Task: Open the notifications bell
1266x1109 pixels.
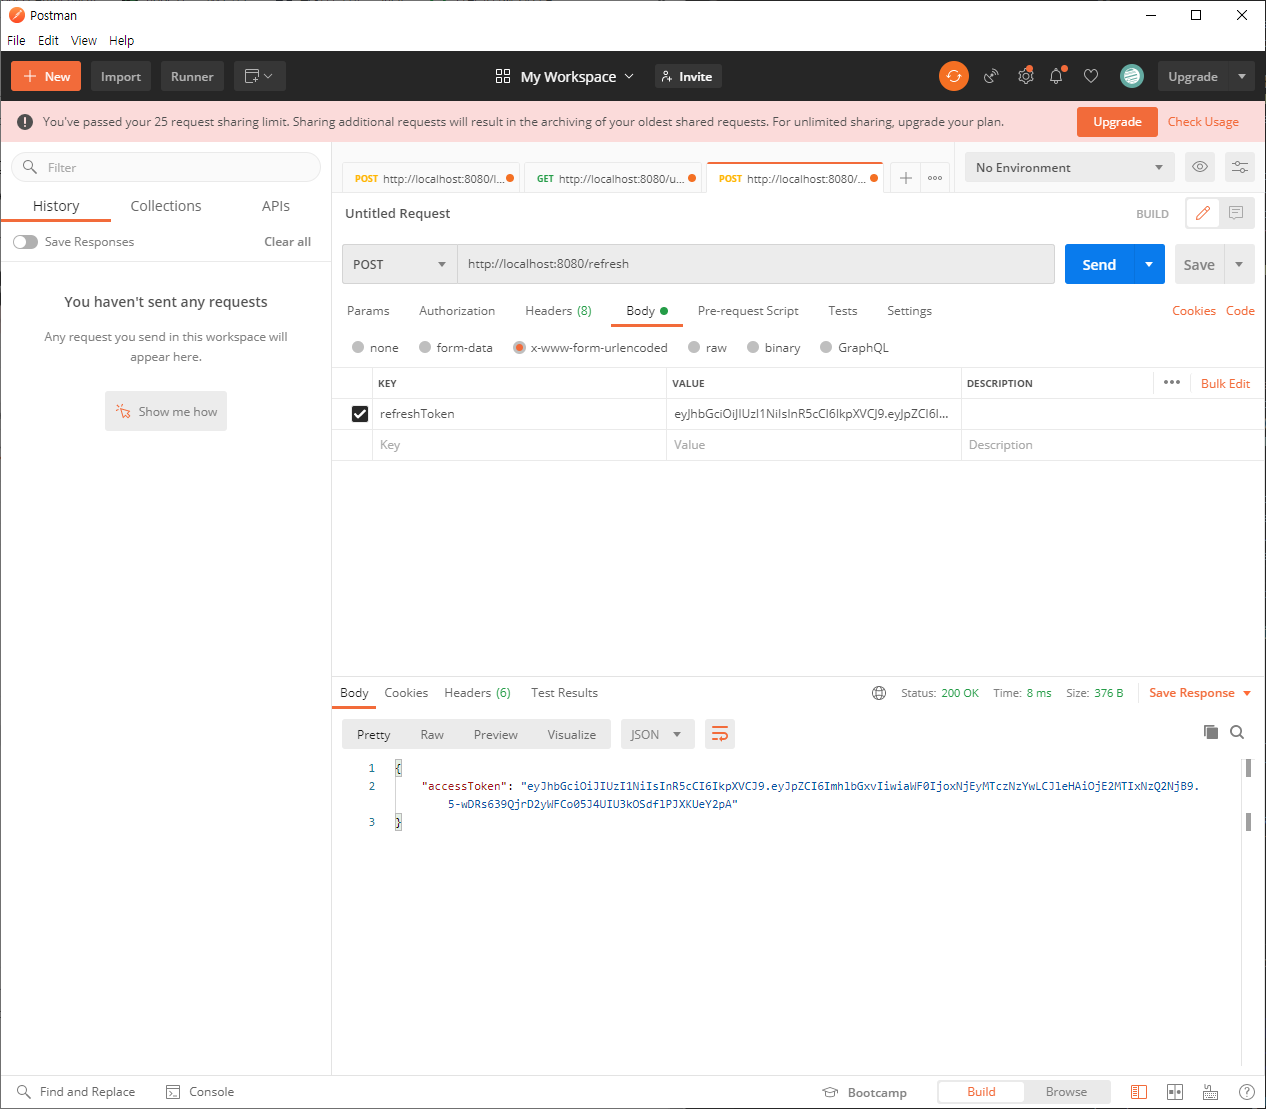Action: 1057,76
